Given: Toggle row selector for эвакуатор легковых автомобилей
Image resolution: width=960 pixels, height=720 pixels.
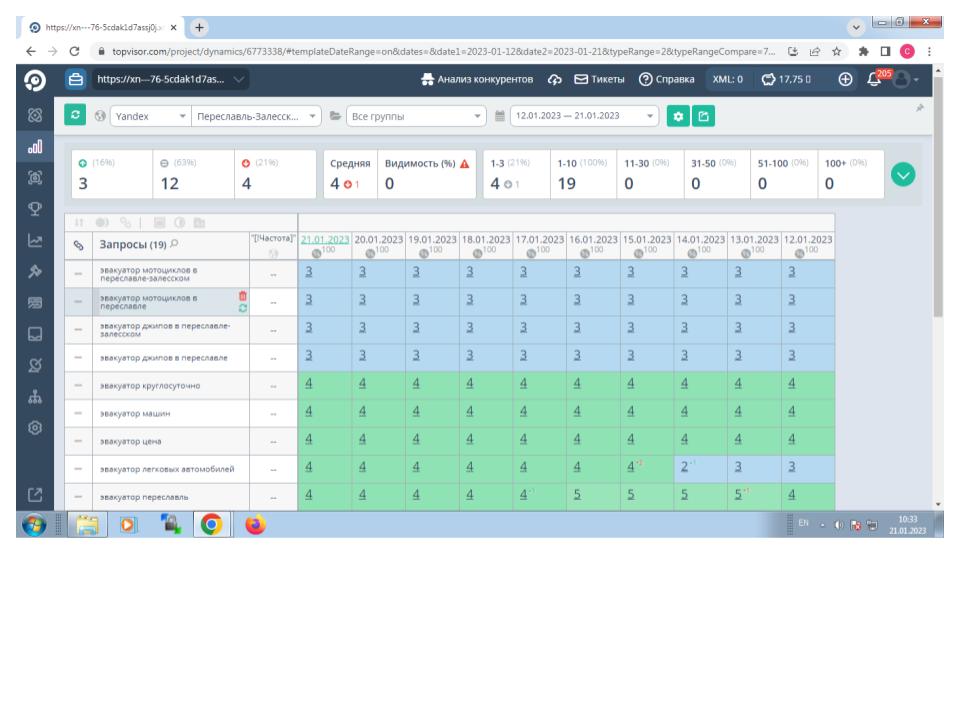Looking at the screenshot, I should (78, 469).
